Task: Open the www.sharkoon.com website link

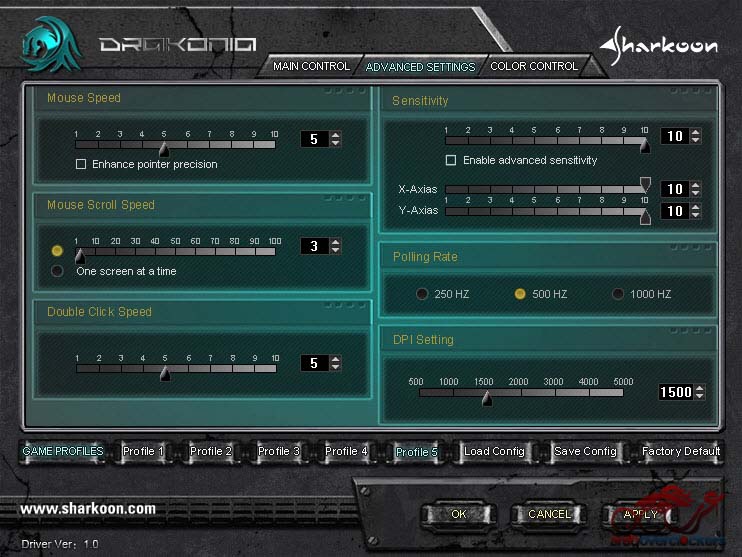Action: (x=88, y=509)
